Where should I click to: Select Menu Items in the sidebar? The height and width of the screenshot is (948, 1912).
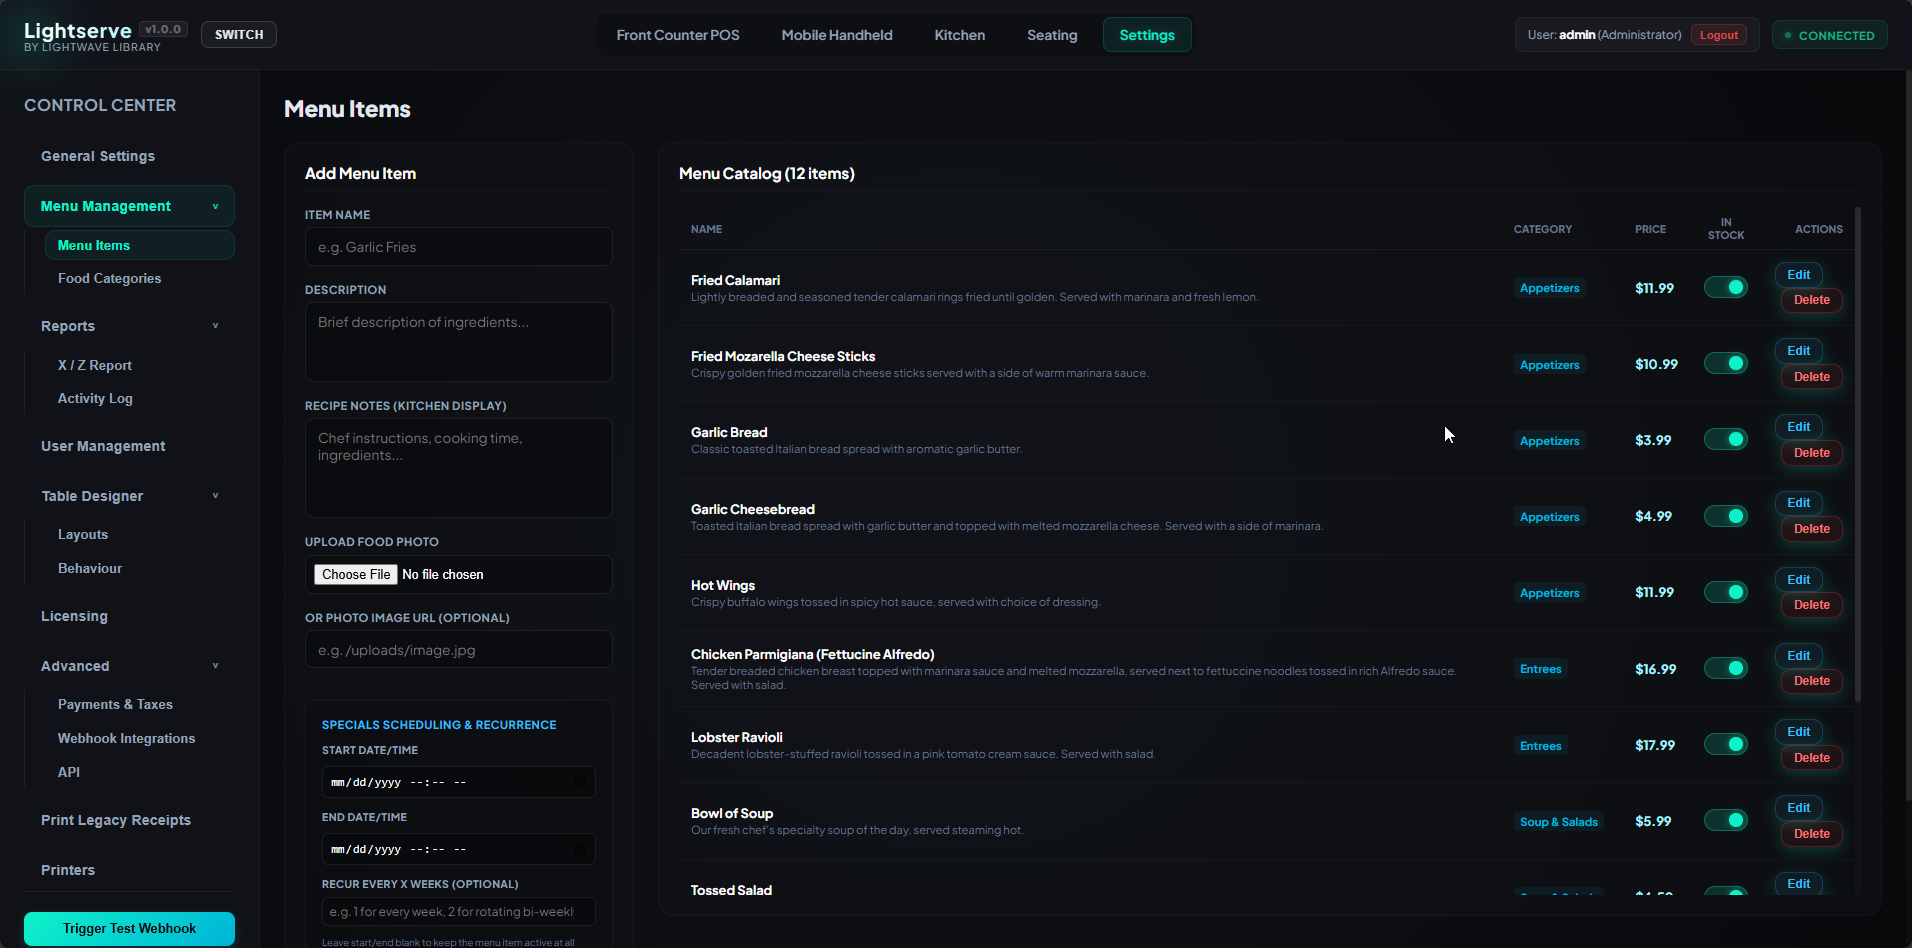(139, 245)
